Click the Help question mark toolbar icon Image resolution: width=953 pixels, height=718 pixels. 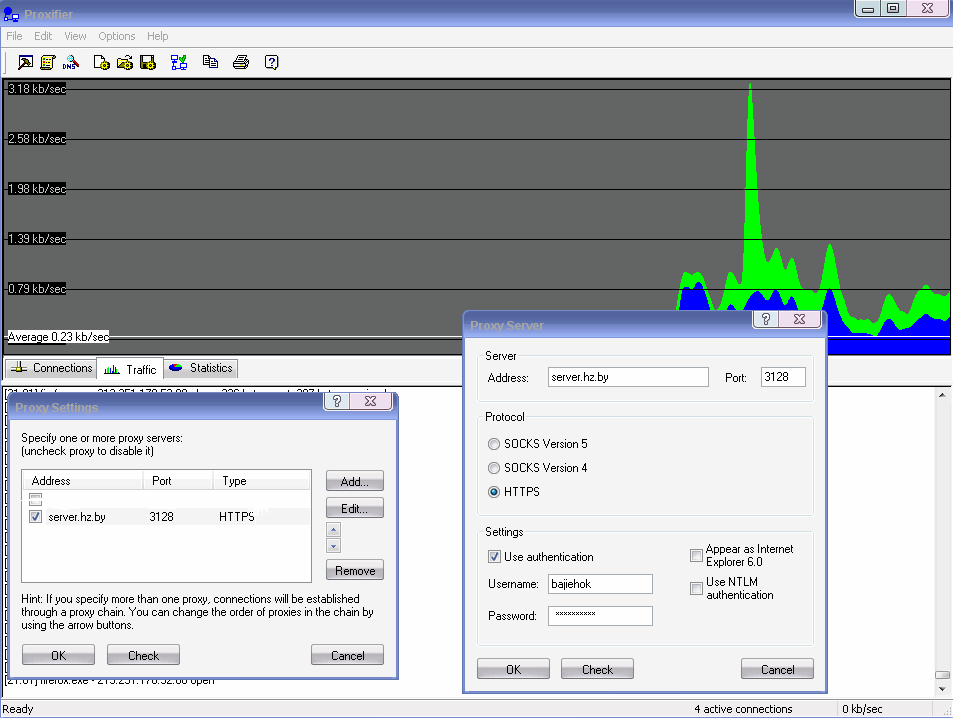tap(272, 62)
